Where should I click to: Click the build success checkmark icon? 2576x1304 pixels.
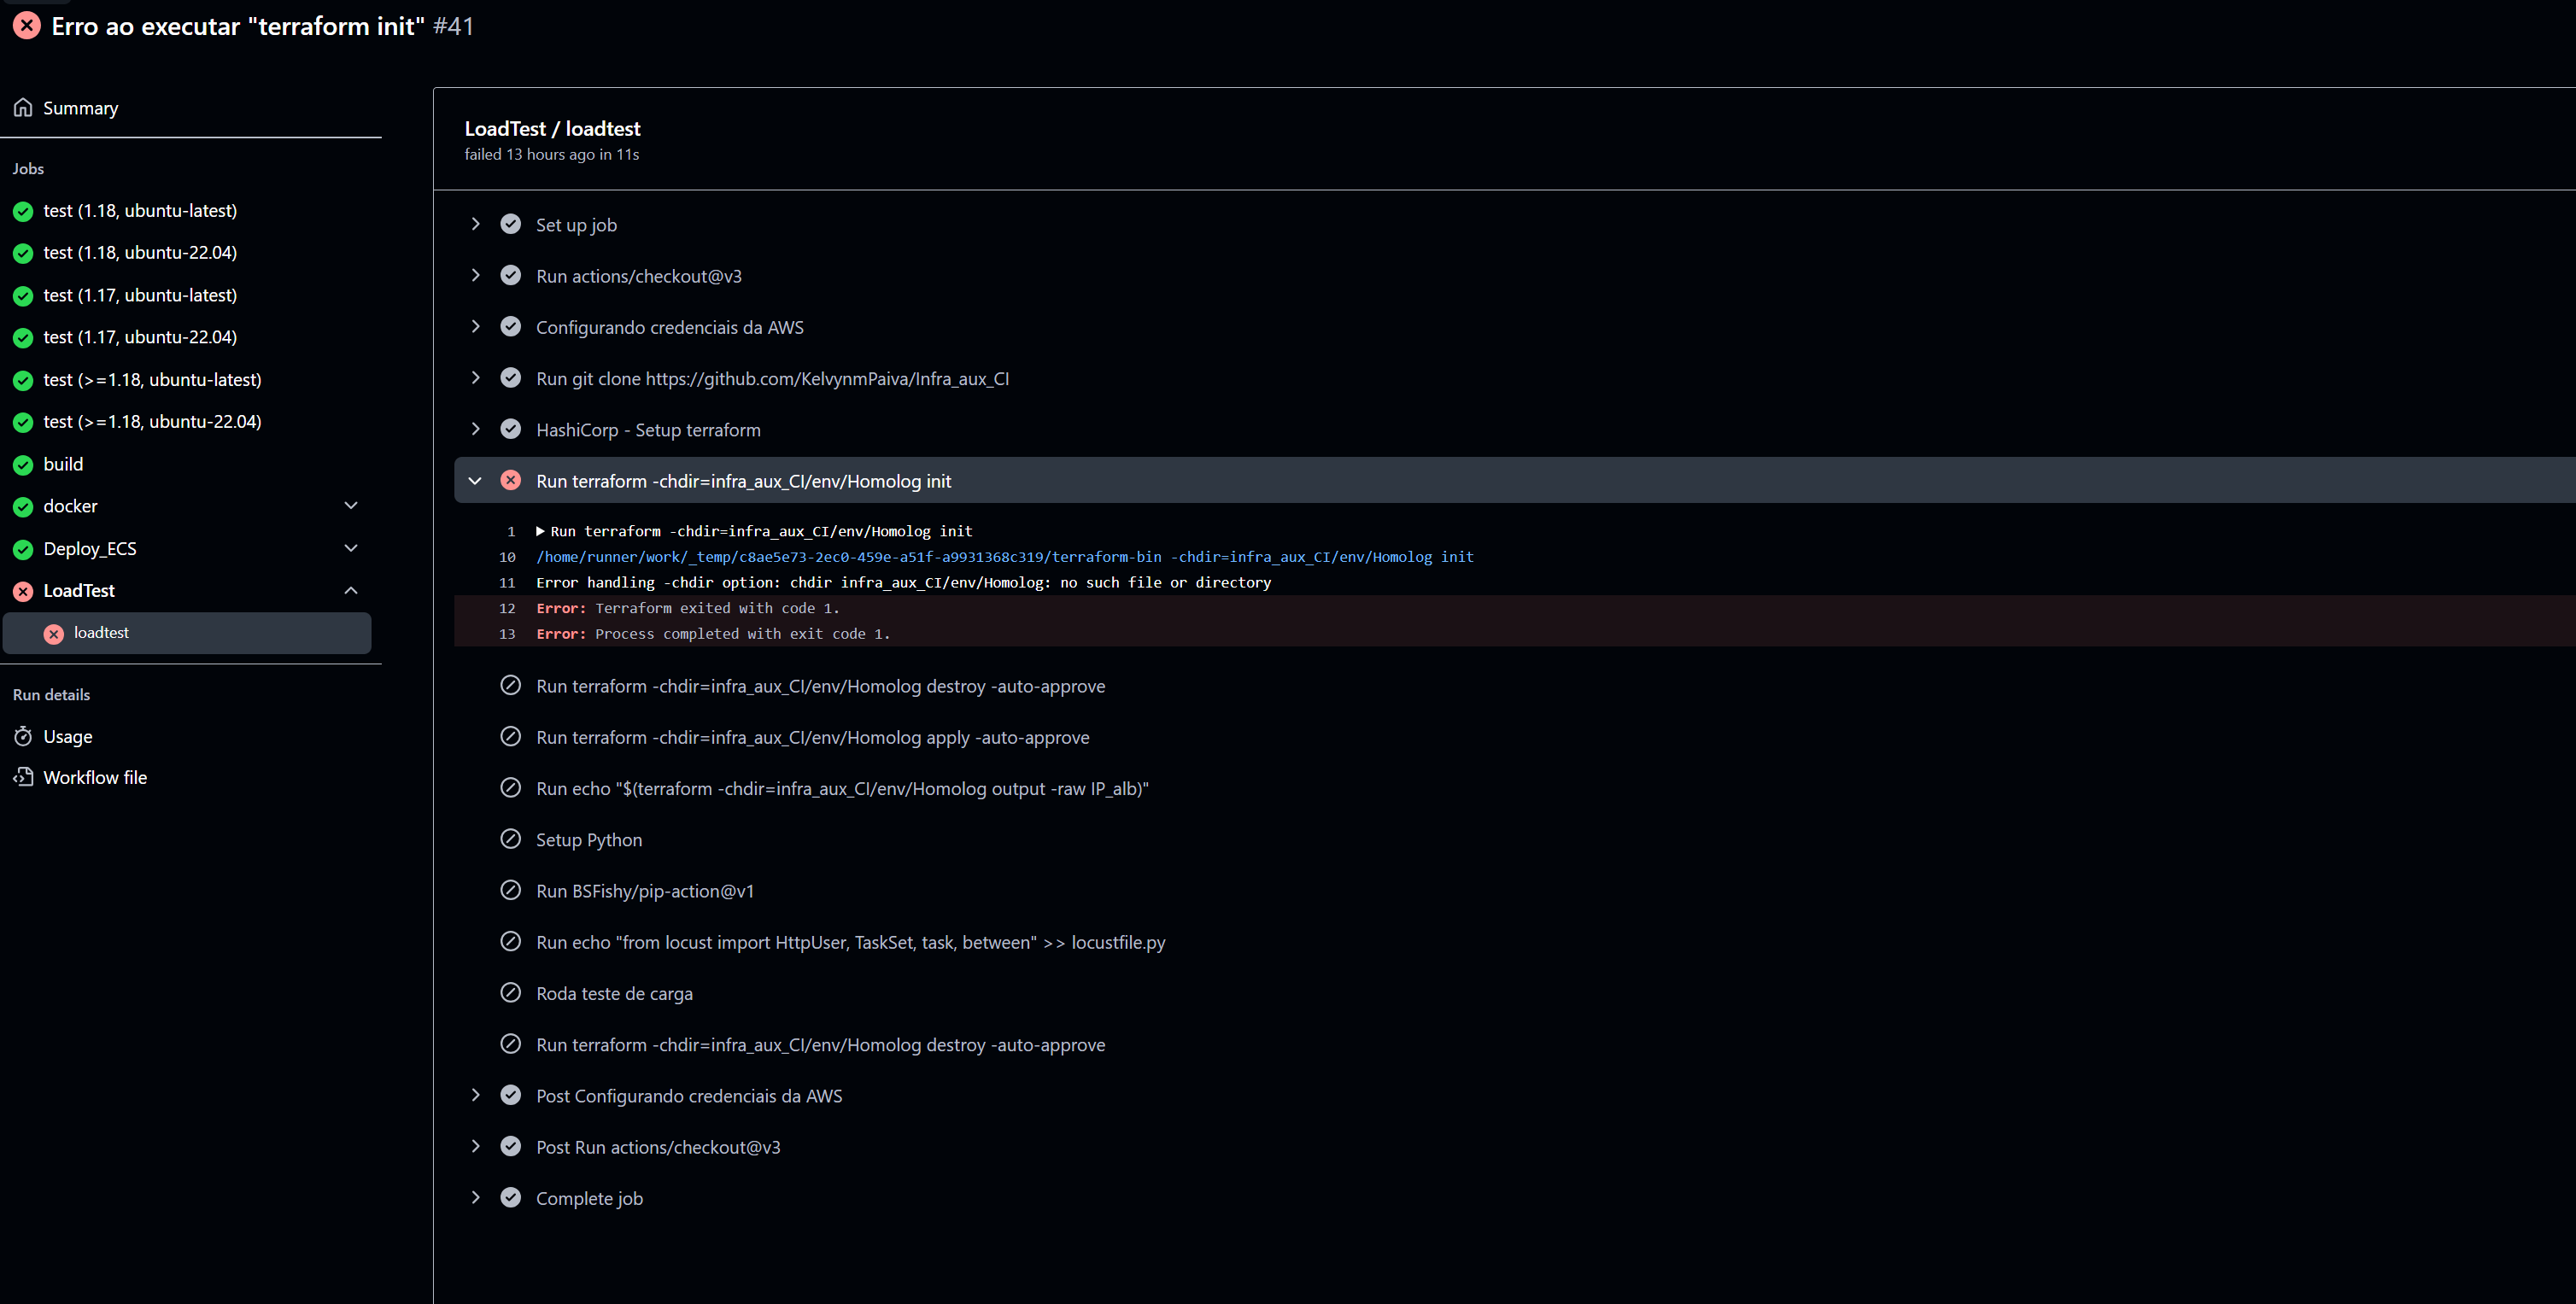pos(25,464)
